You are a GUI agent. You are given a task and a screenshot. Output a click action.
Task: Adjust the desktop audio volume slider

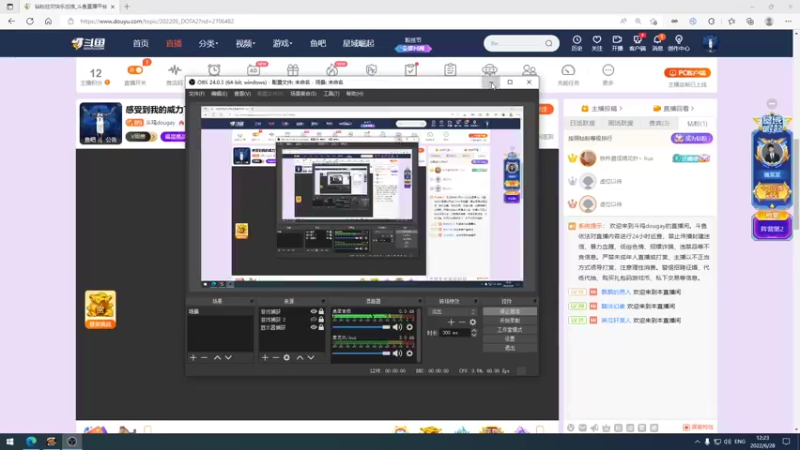[361, 327]
